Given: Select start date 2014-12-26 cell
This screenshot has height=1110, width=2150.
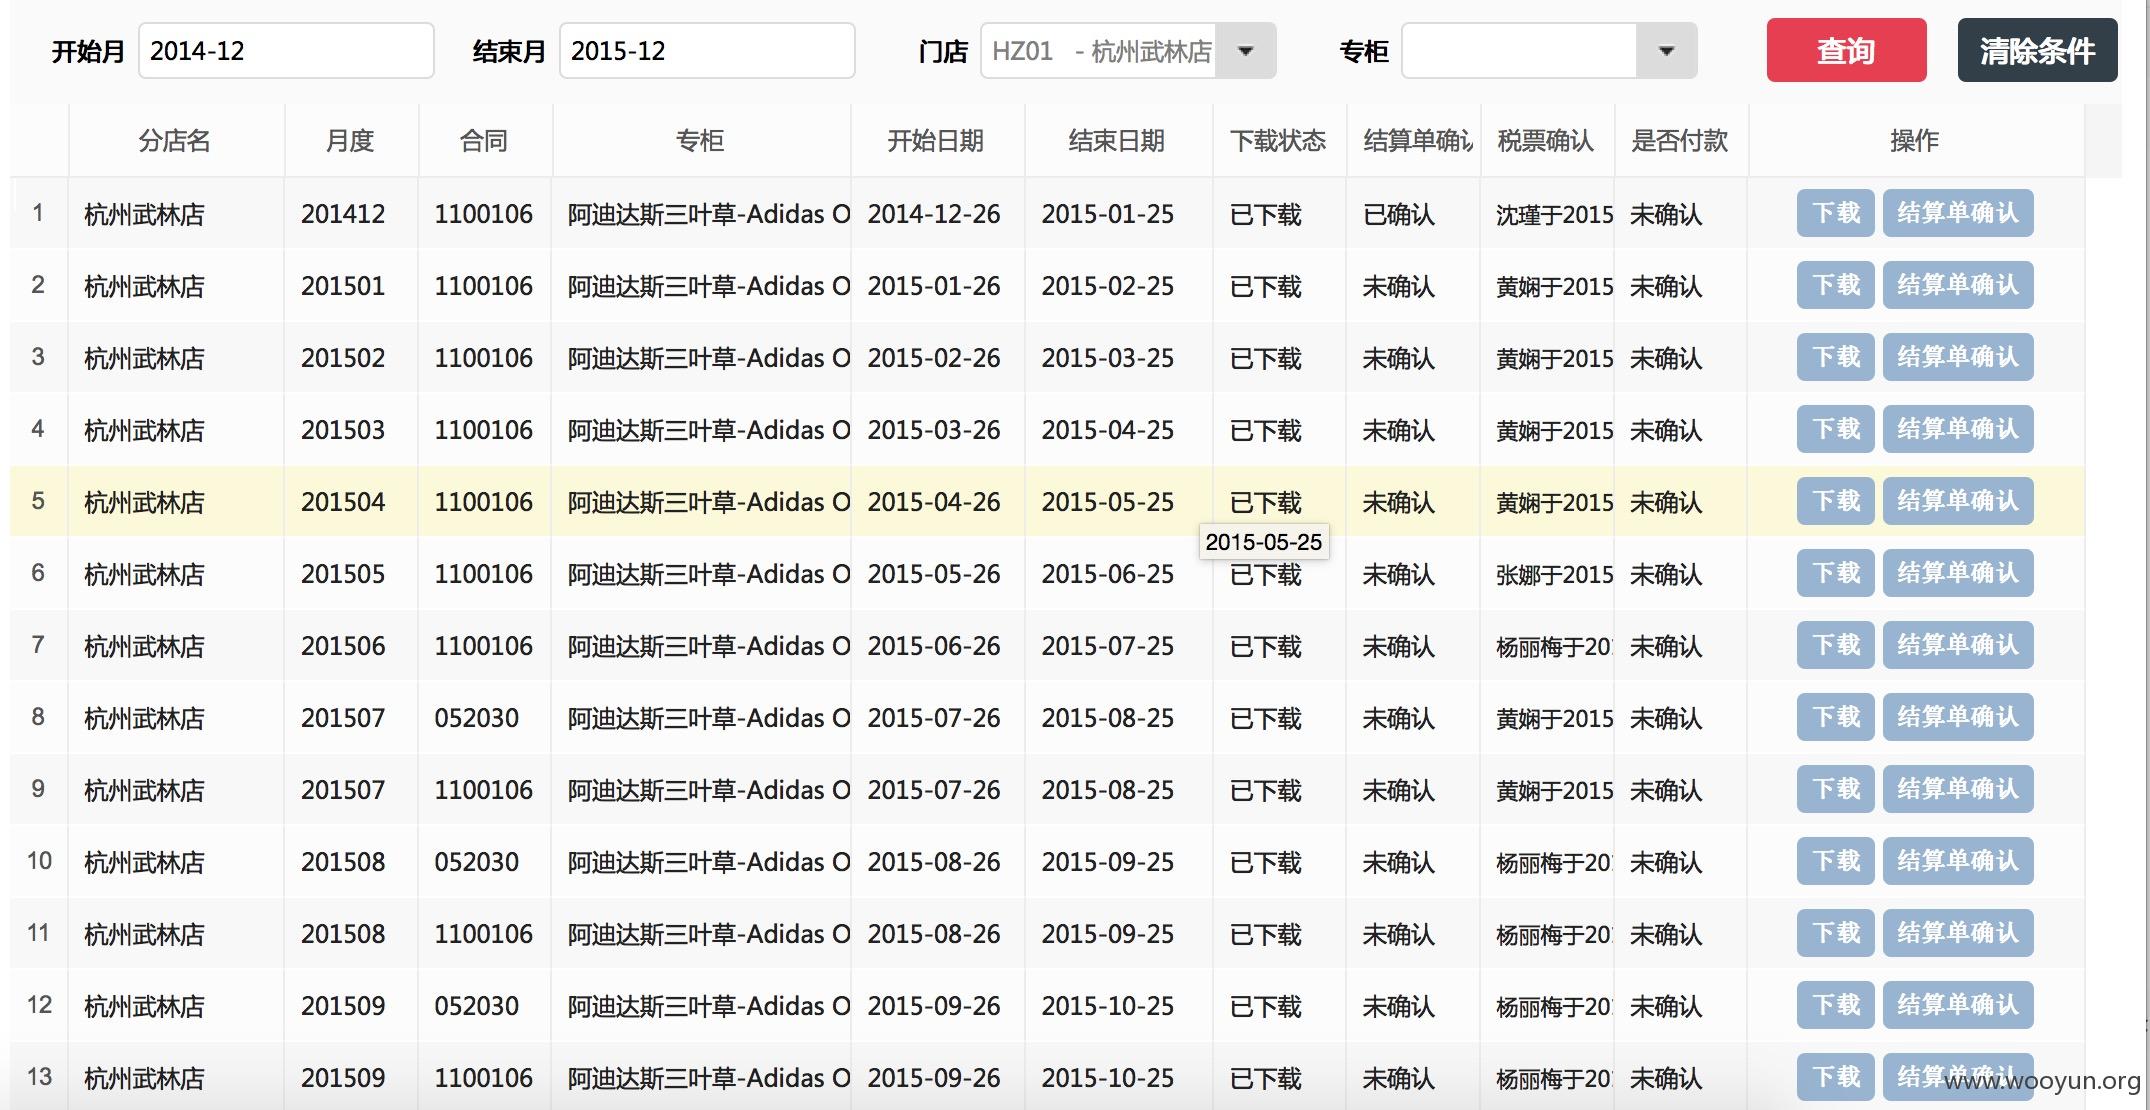Looking at the screenshot, I should point(937,214).
